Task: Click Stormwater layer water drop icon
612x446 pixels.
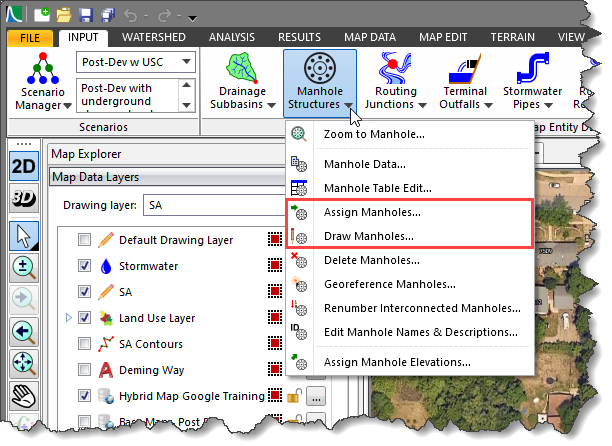Action: pyautogui.click(x=106, y=266)
